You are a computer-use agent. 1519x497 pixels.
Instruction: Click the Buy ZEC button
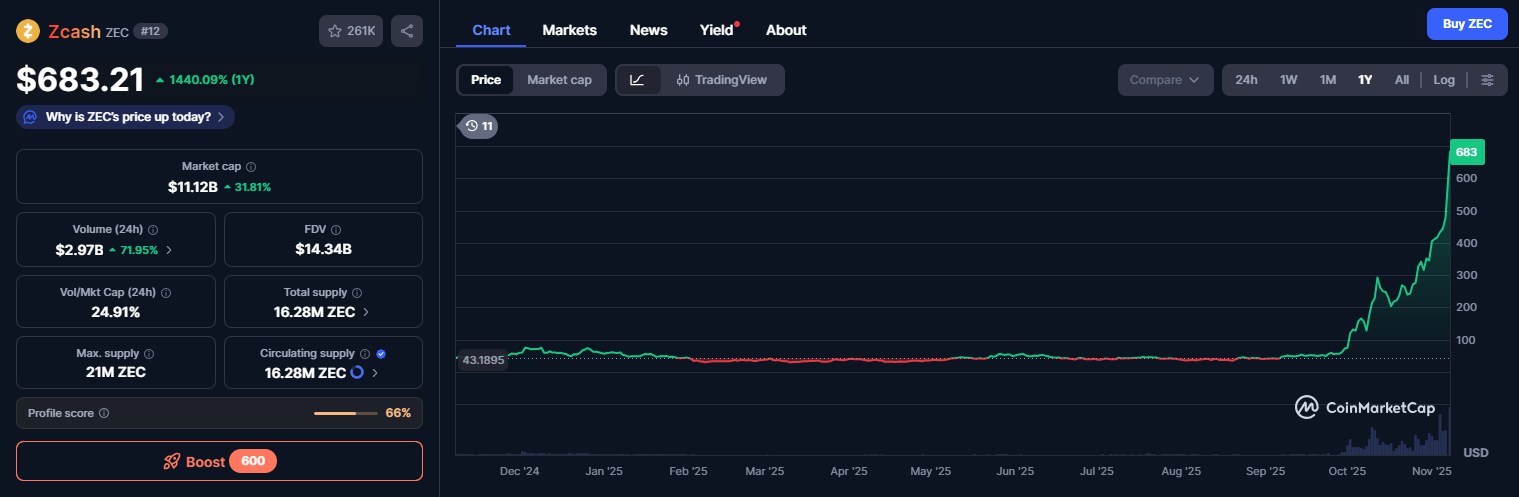[1466, 24]
